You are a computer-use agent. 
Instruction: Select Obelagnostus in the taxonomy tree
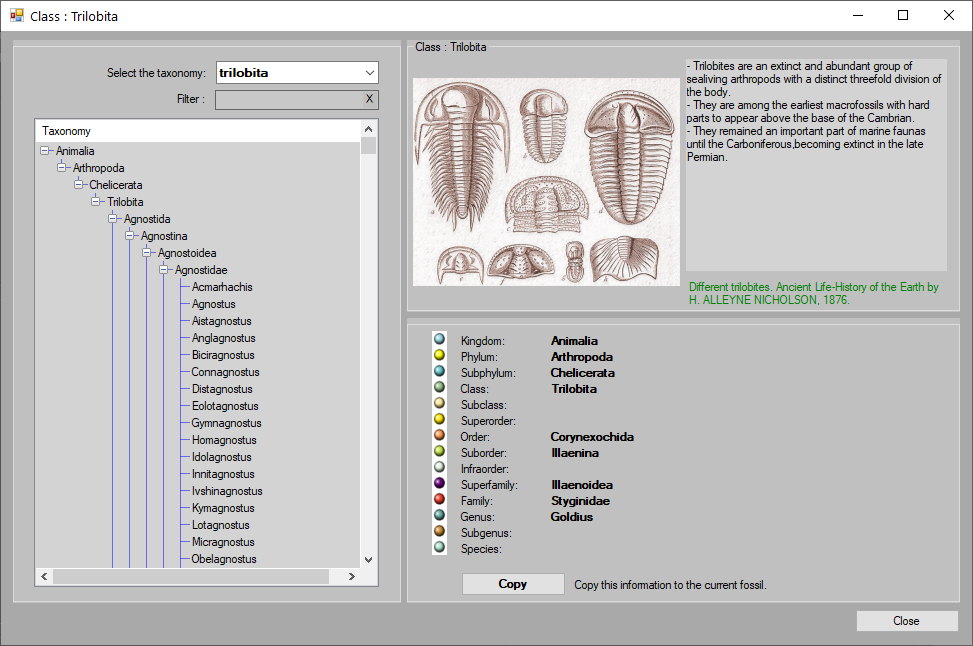pos(224,559)
